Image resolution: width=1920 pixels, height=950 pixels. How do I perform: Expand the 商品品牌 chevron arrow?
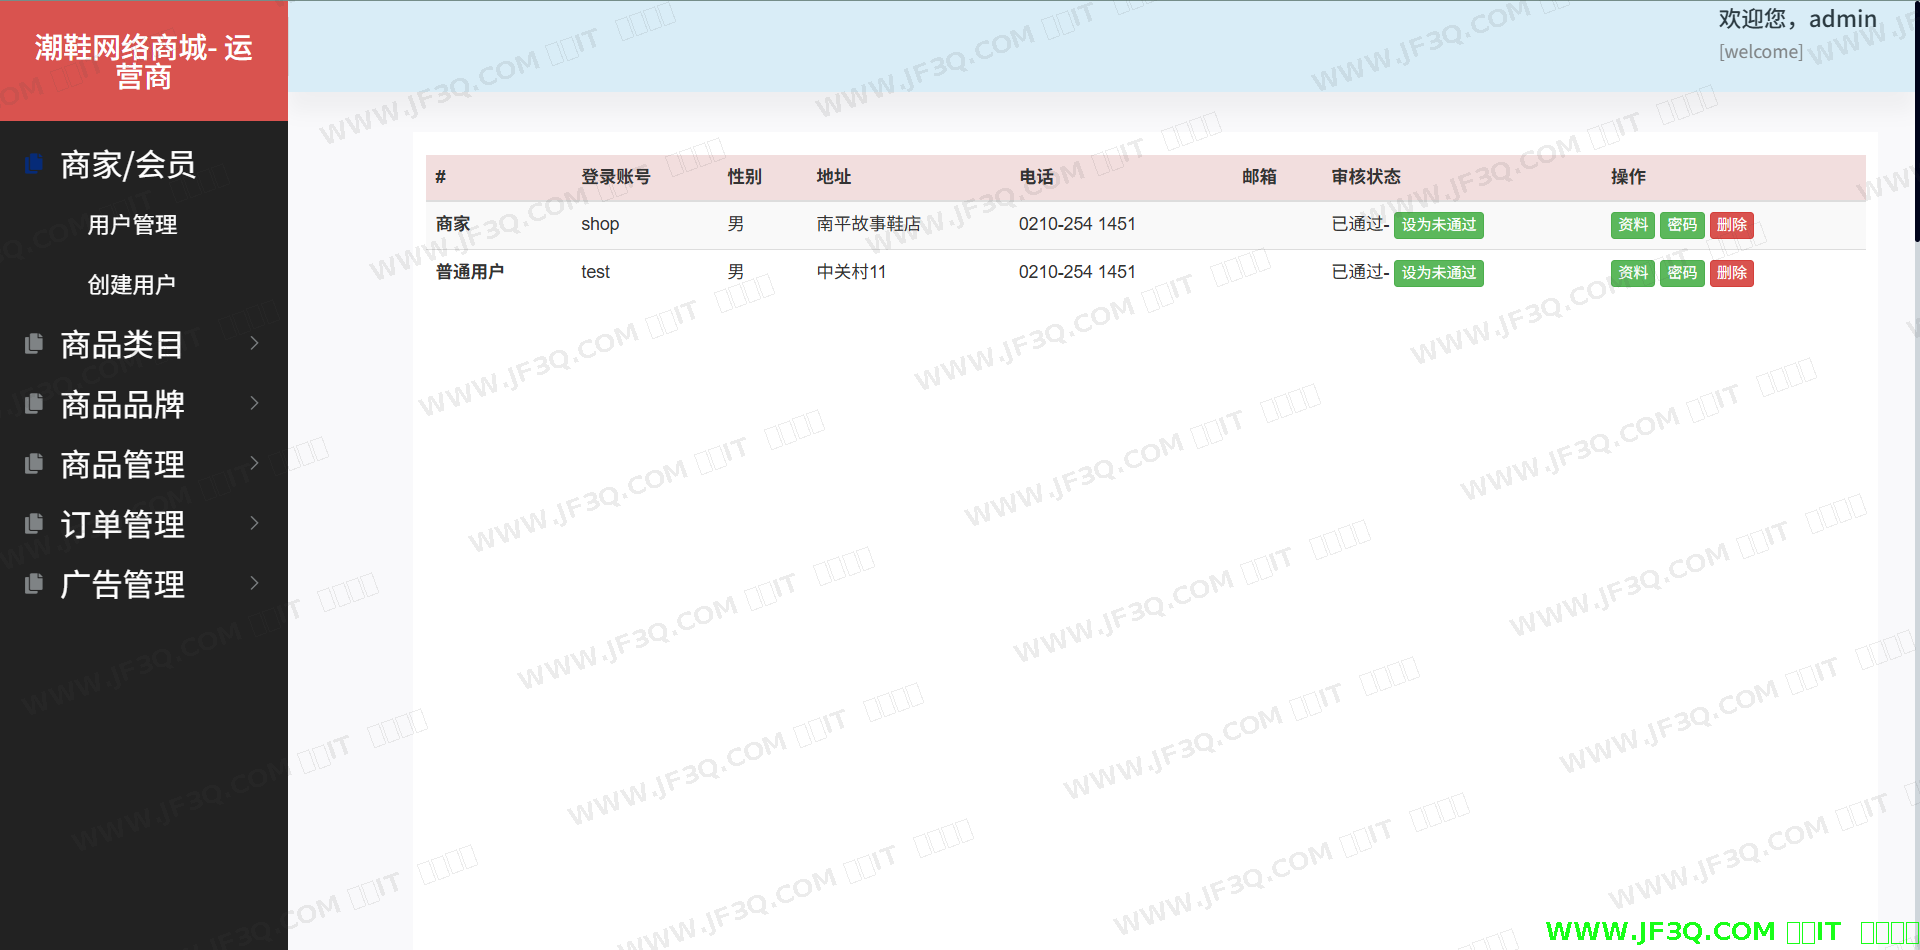click(254, 403)
